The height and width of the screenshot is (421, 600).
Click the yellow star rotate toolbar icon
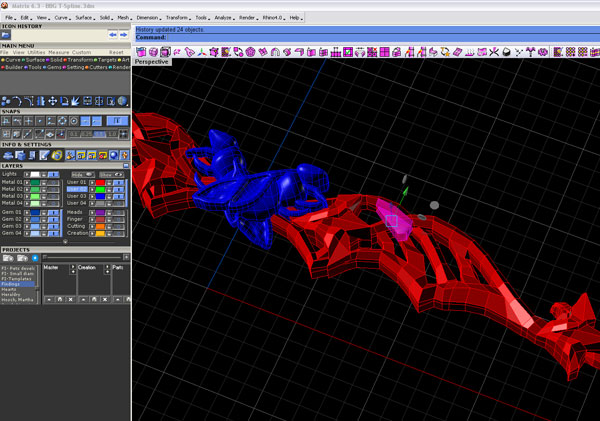pyautogui.click(x=445, y=52)
